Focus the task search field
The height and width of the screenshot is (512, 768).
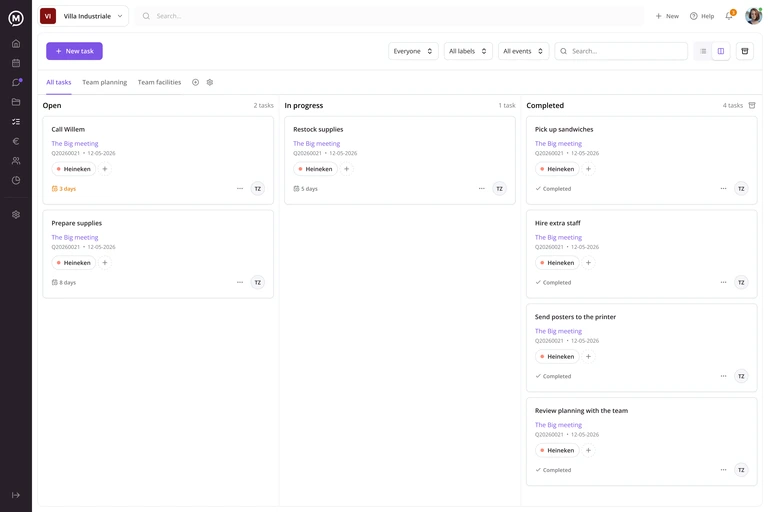621,51
